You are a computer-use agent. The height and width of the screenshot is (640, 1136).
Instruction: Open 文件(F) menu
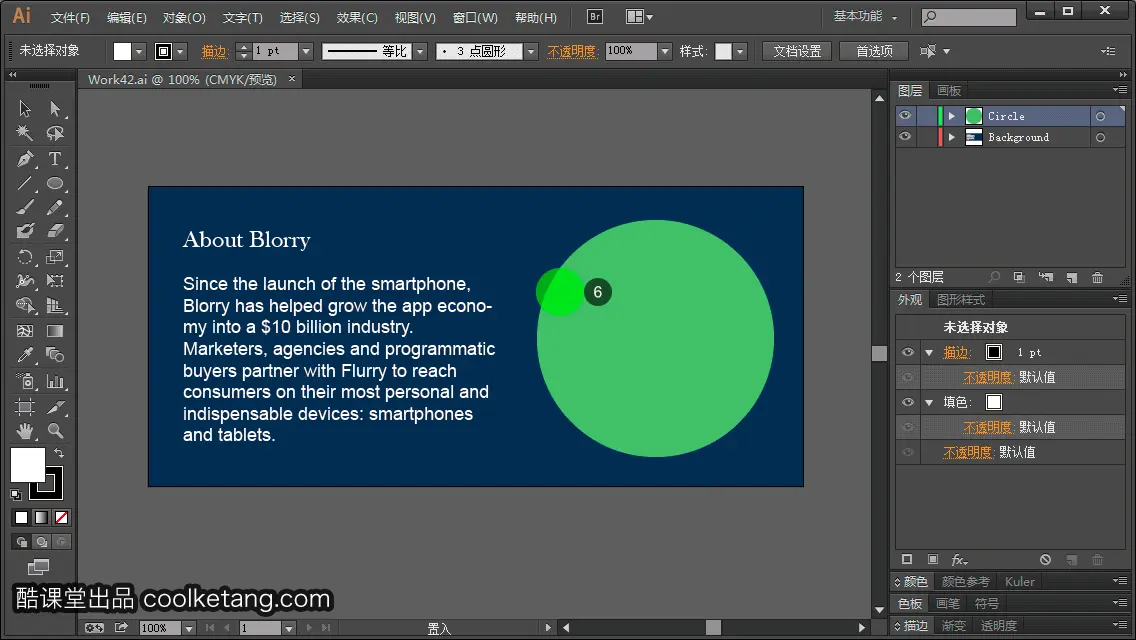point(70,17)
